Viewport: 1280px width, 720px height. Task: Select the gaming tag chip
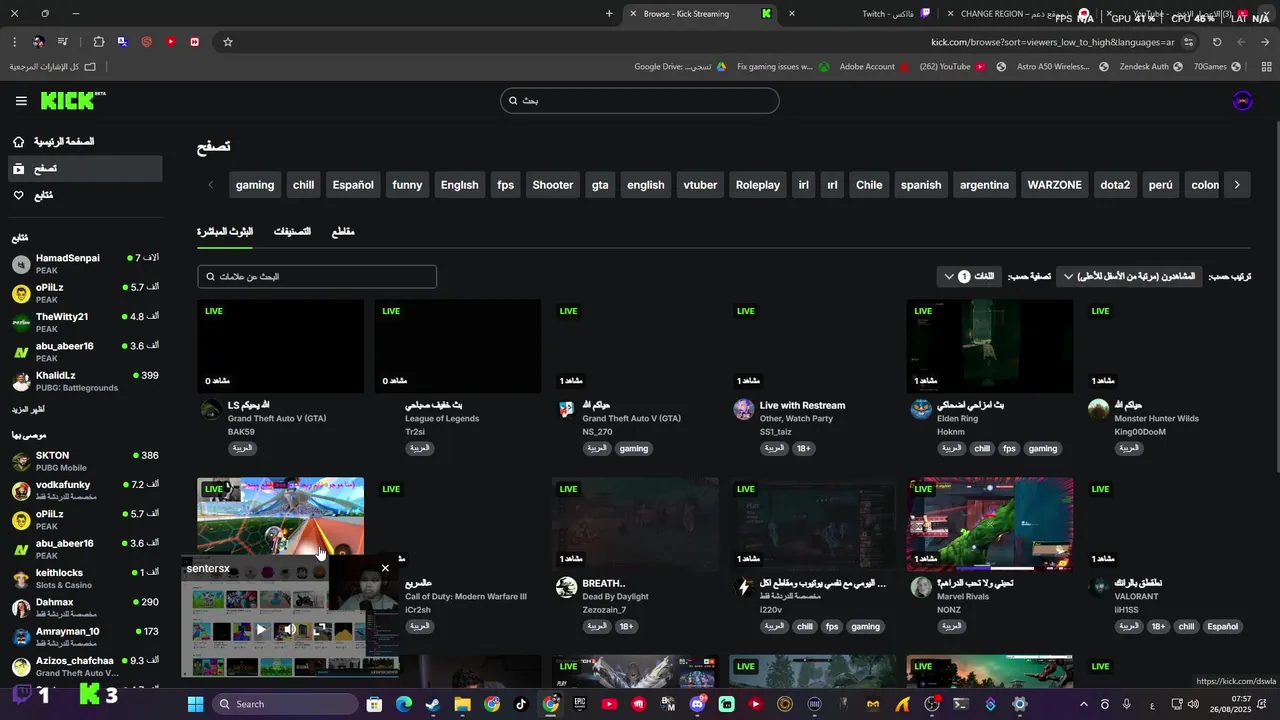click(255, 185)
